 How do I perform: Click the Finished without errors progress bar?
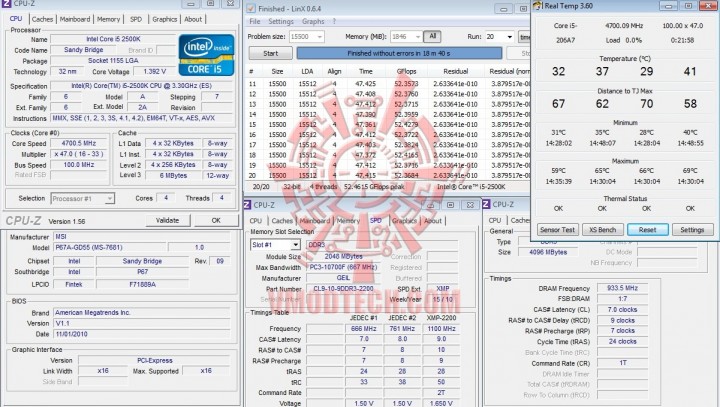[399, 53]
